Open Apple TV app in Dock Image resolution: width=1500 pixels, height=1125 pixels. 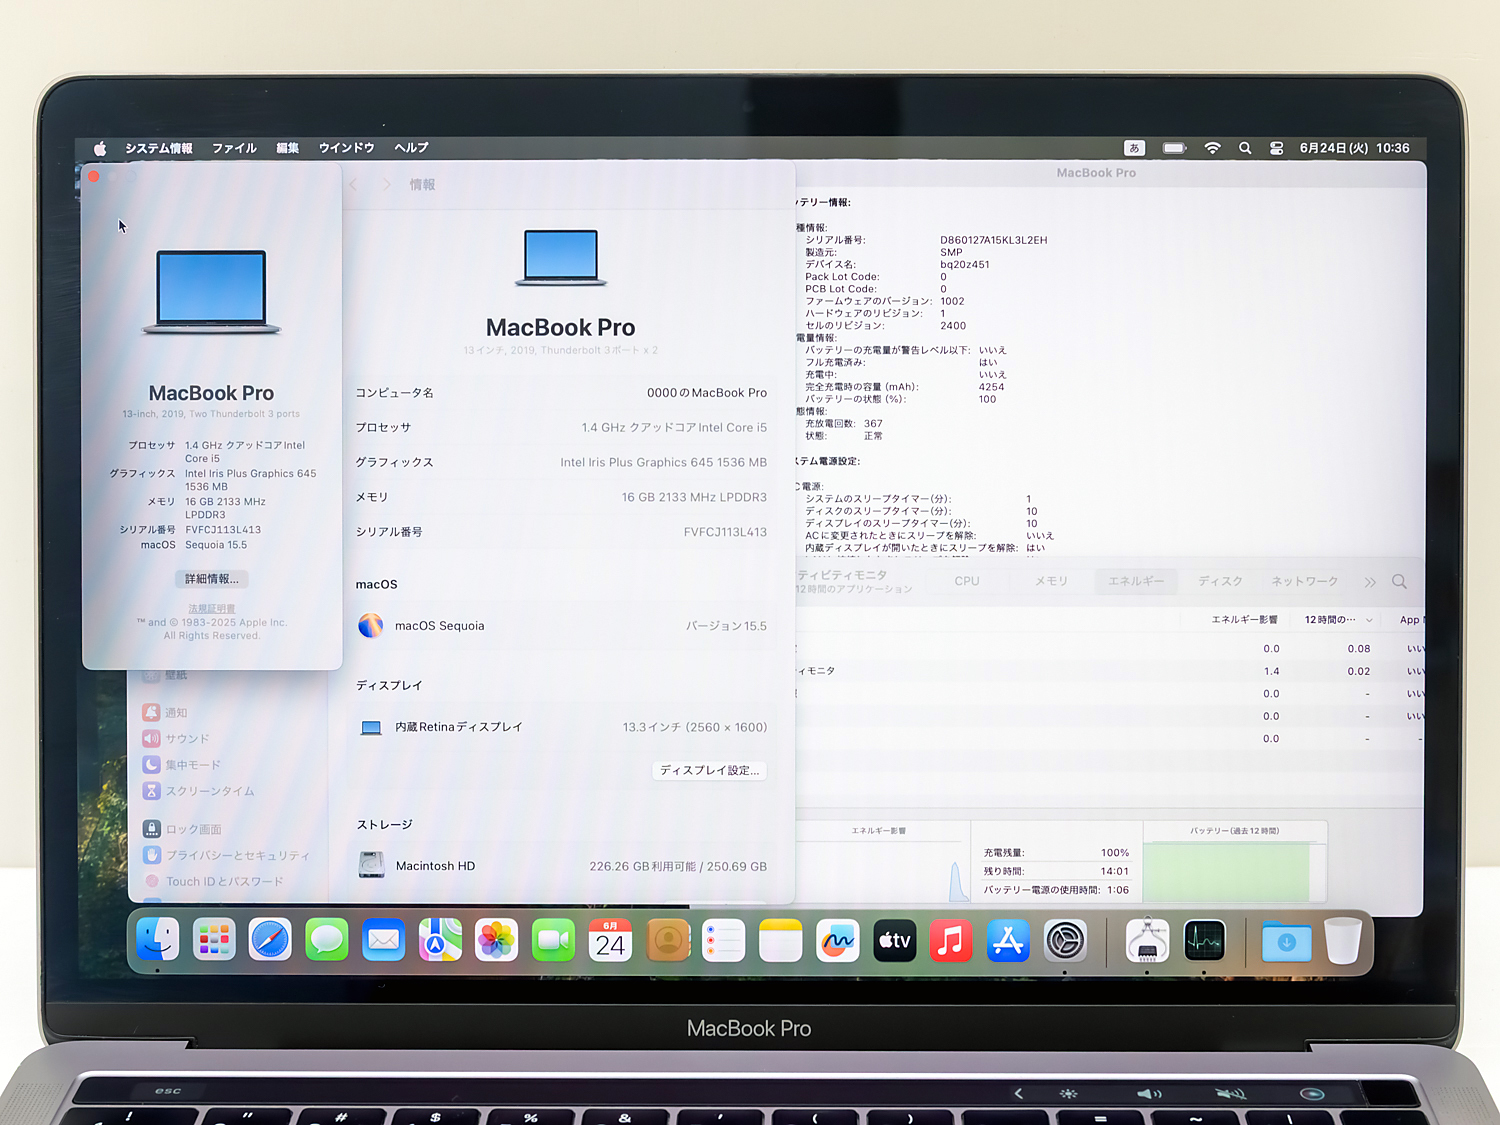tap(894, 940)
